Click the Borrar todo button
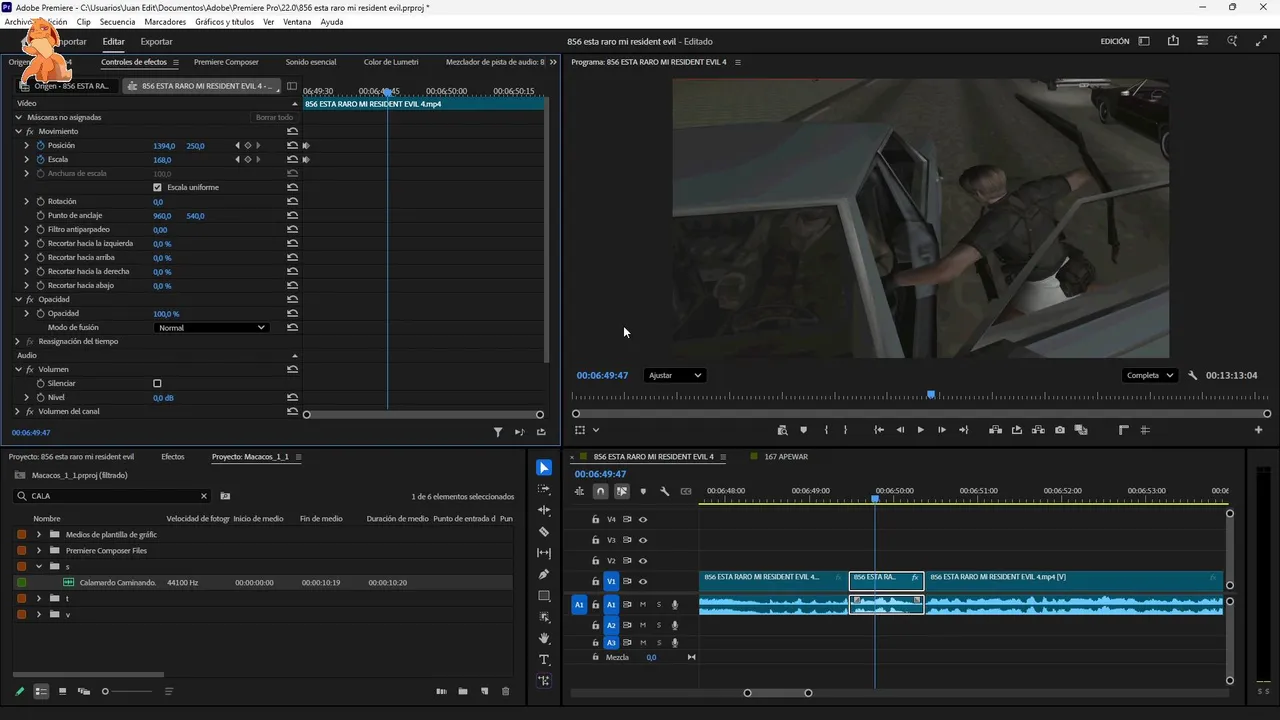This screenshot has width=1280, height=720. pyautogui.click(x=274, y=118)
